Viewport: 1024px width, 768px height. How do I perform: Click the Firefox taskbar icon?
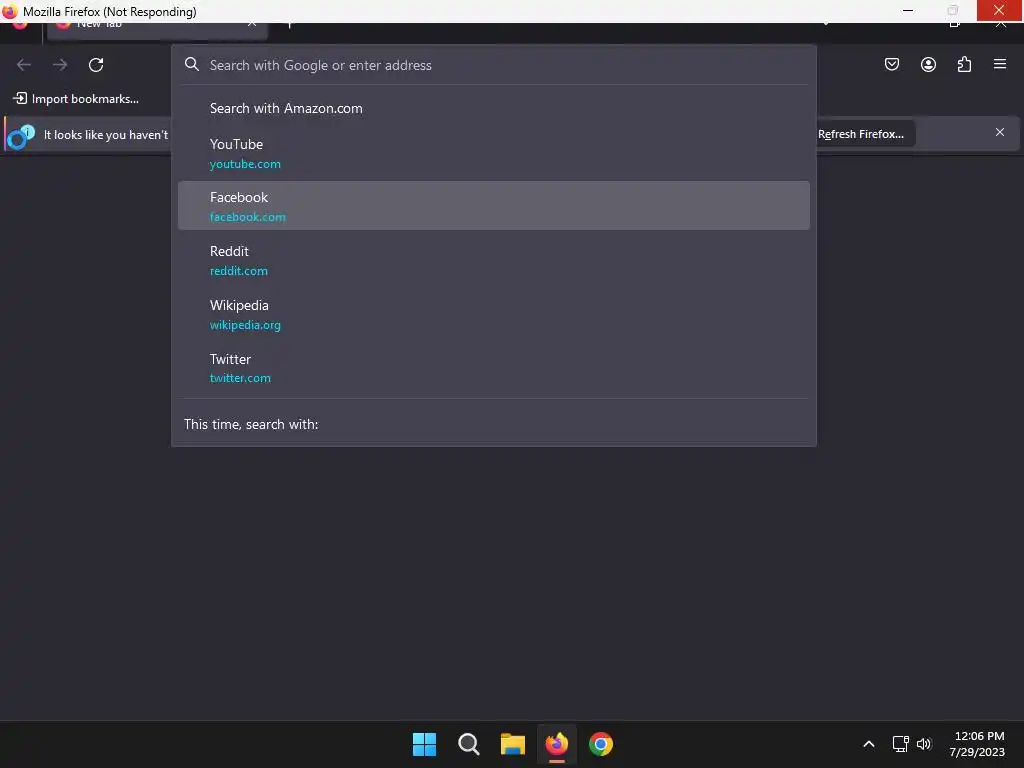pyautogui.click(x=556, y=744)
